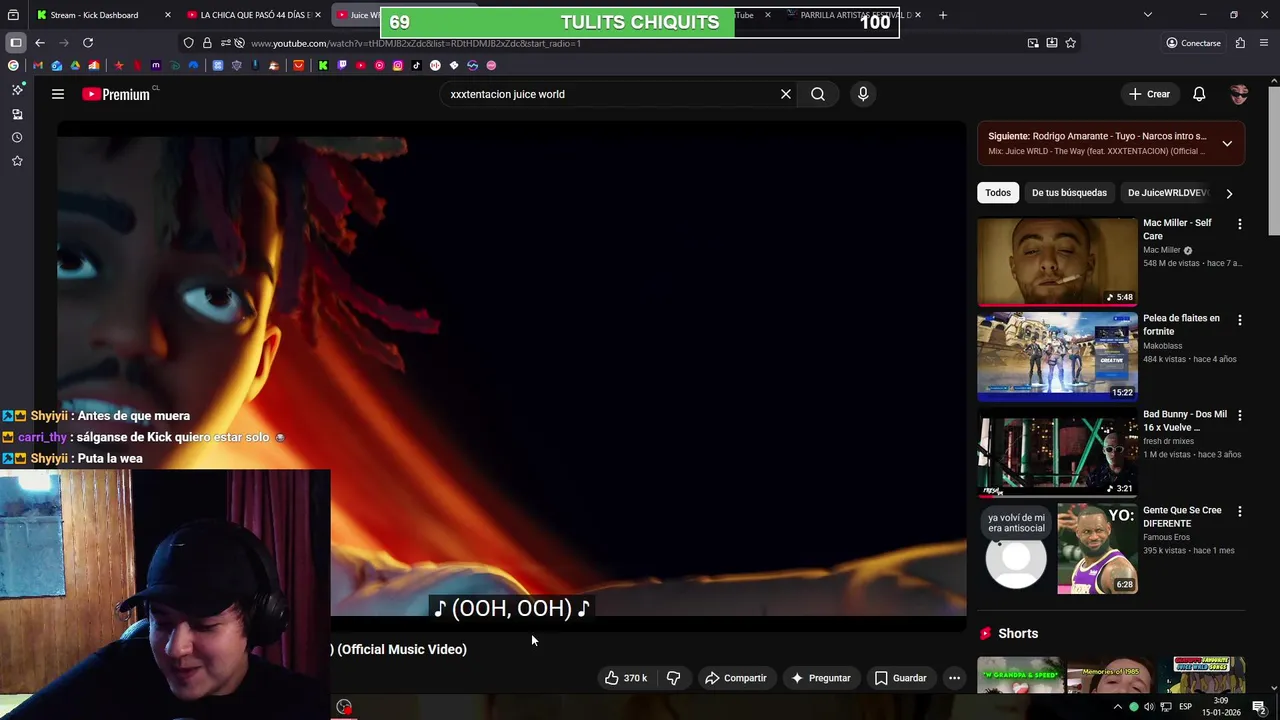This screenshot has height=720, width=1280.
Task: Go to YouTube Premium home logo
Action: pos(116,94)
